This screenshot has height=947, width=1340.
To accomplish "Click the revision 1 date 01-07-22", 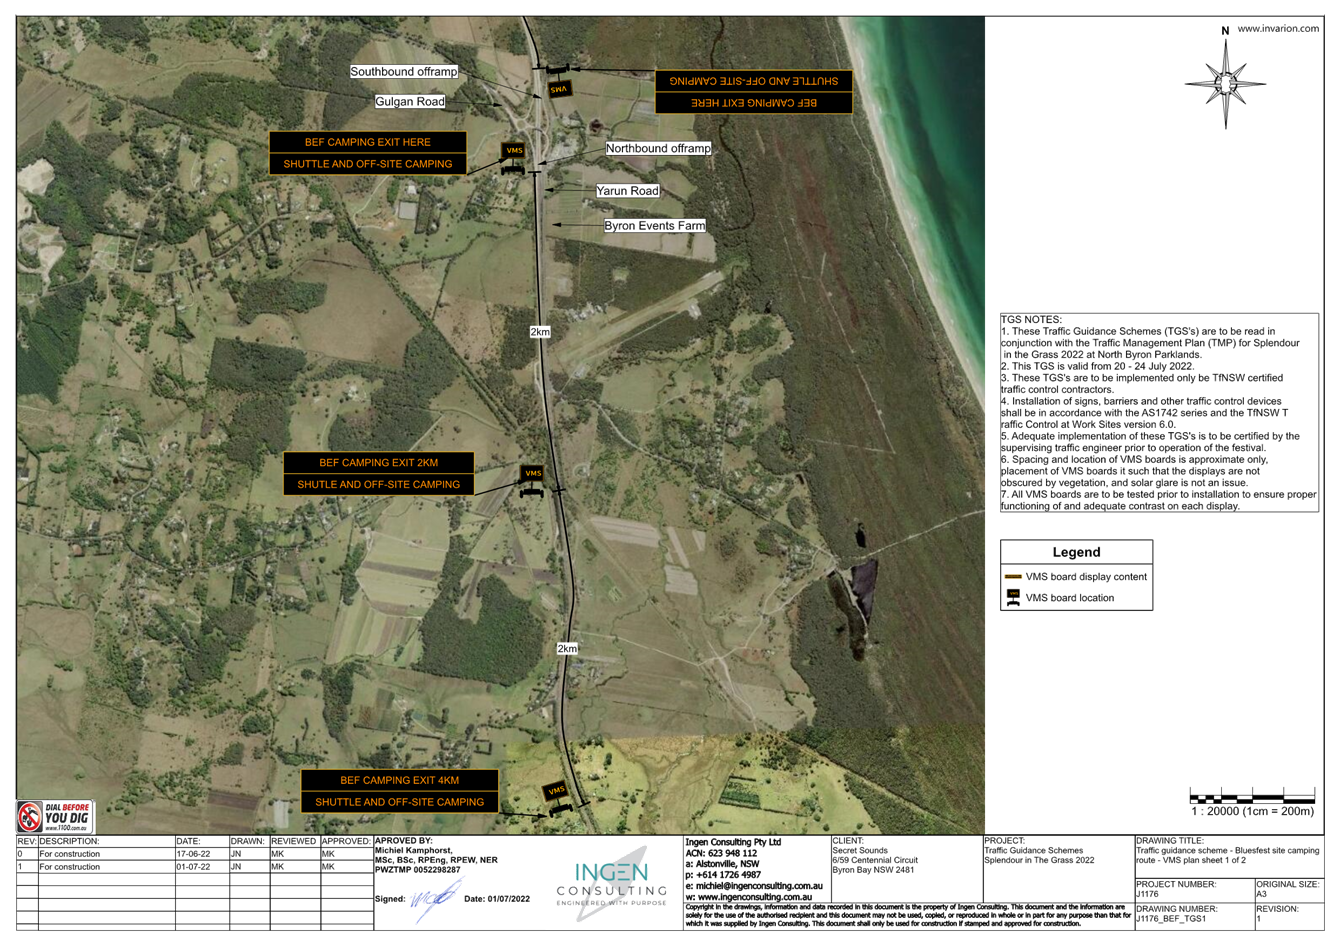I will tap(193, 867).
